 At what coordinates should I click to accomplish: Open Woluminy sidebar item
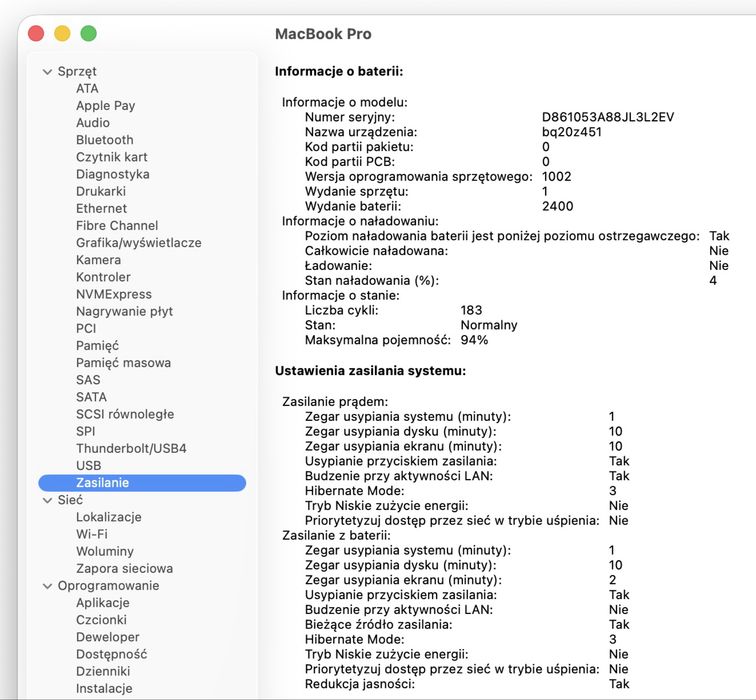point(105,552)
